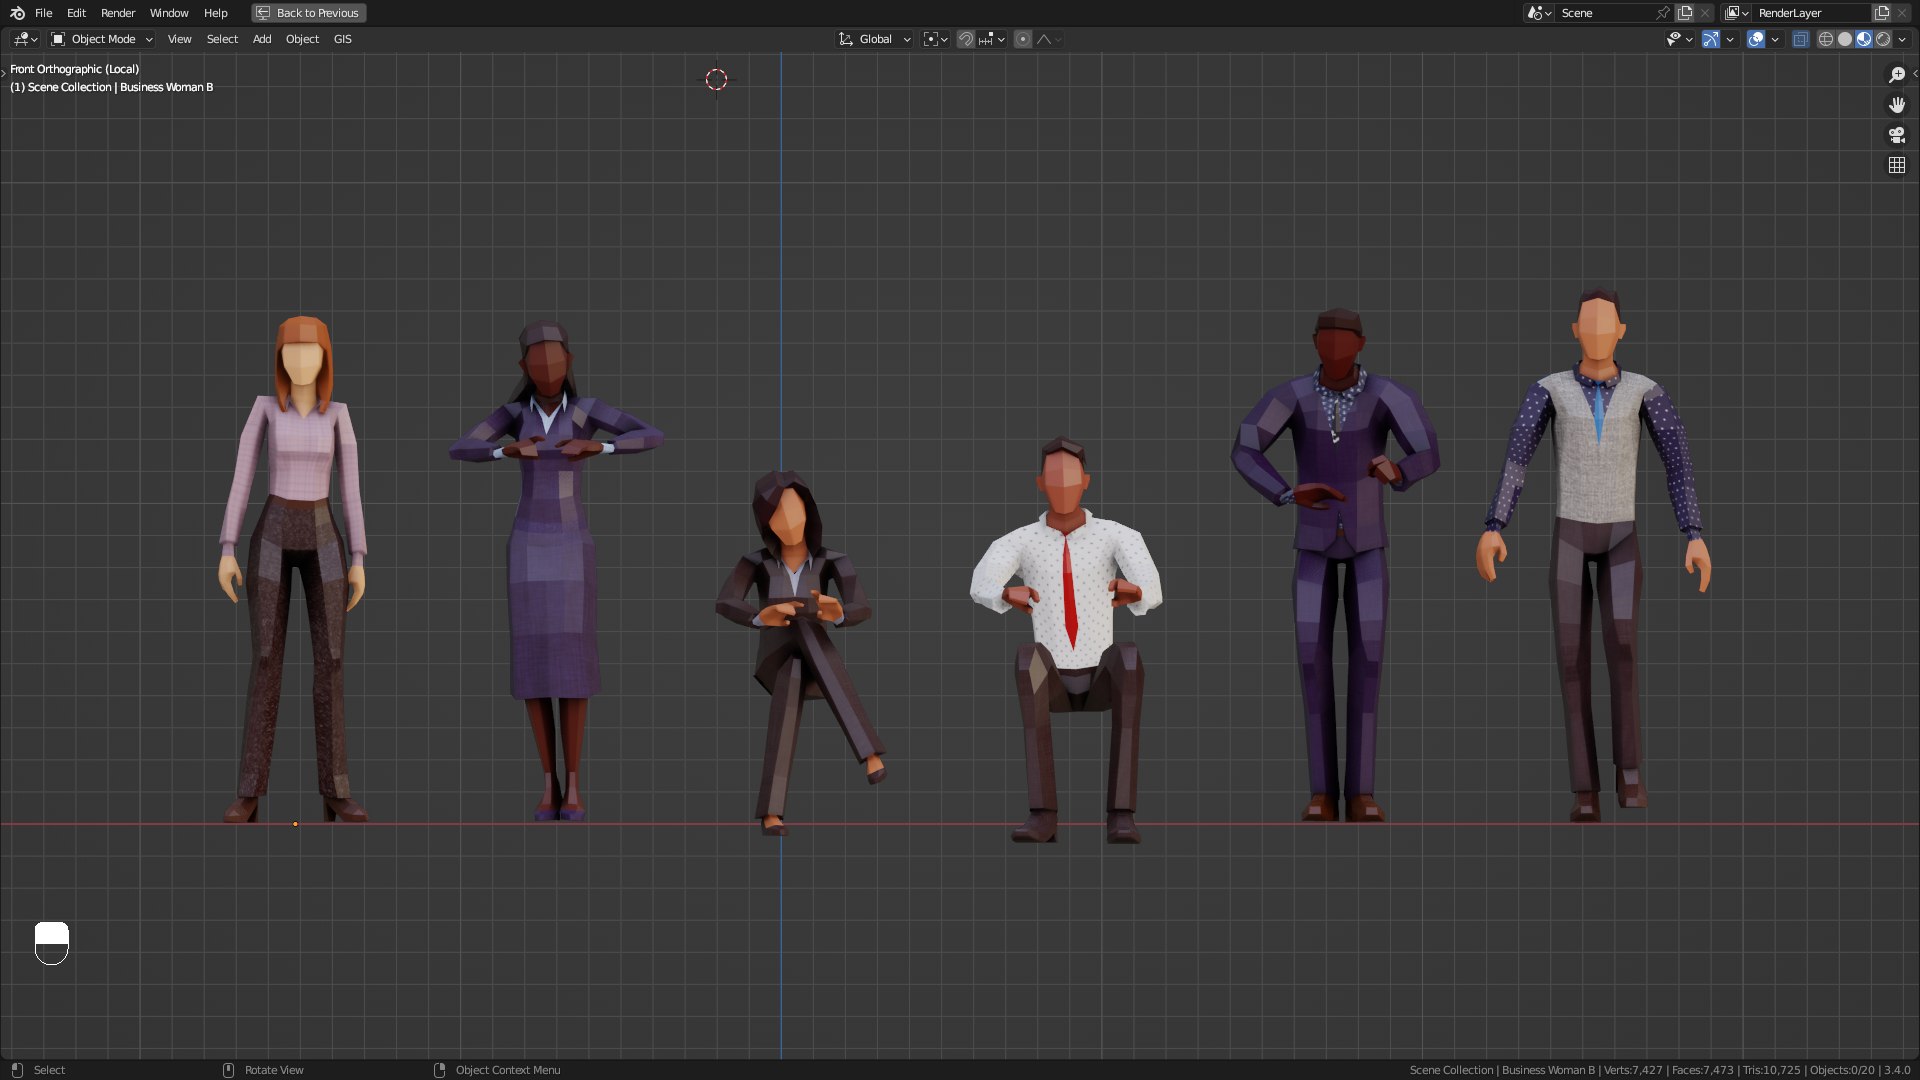Toggle the snapping magnet icon
The height and width of the screenshot is (1080, 1920).
[x=966, y=39]
